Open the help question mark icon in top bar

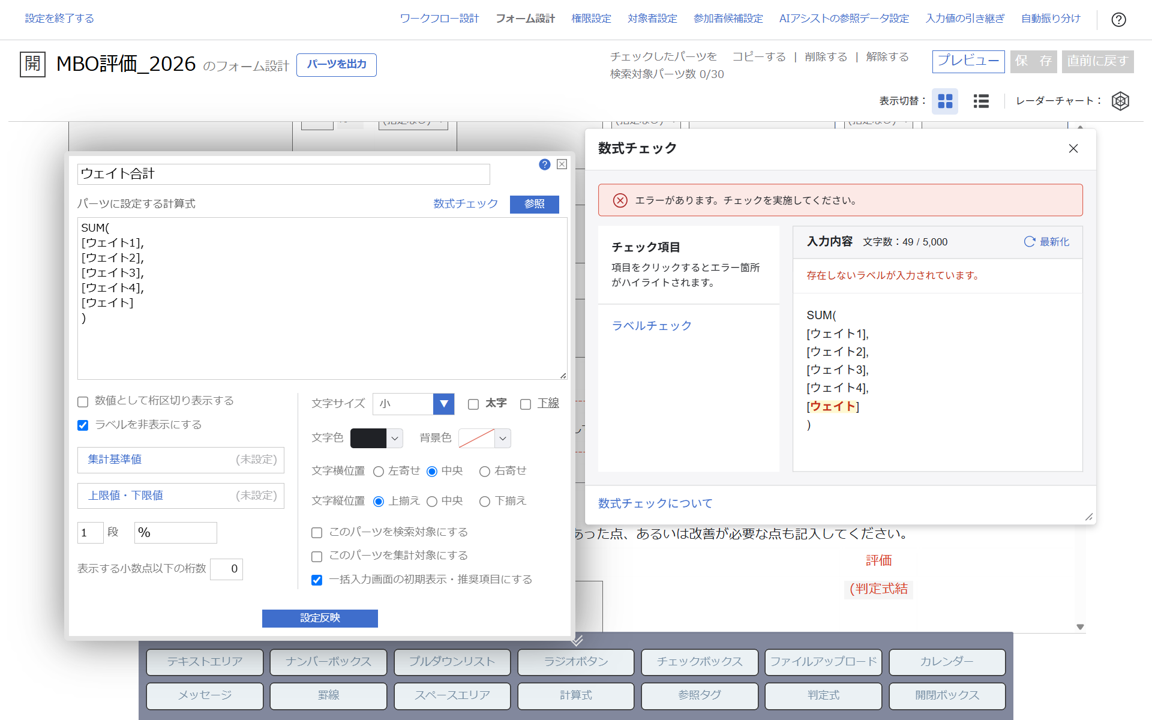pos(1118,20)
